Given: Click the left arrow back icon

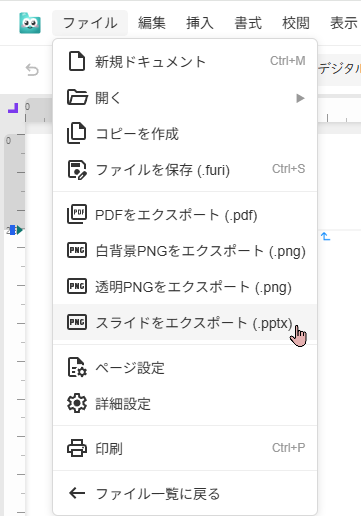Looking at the screenshot, I should [77, 493].
